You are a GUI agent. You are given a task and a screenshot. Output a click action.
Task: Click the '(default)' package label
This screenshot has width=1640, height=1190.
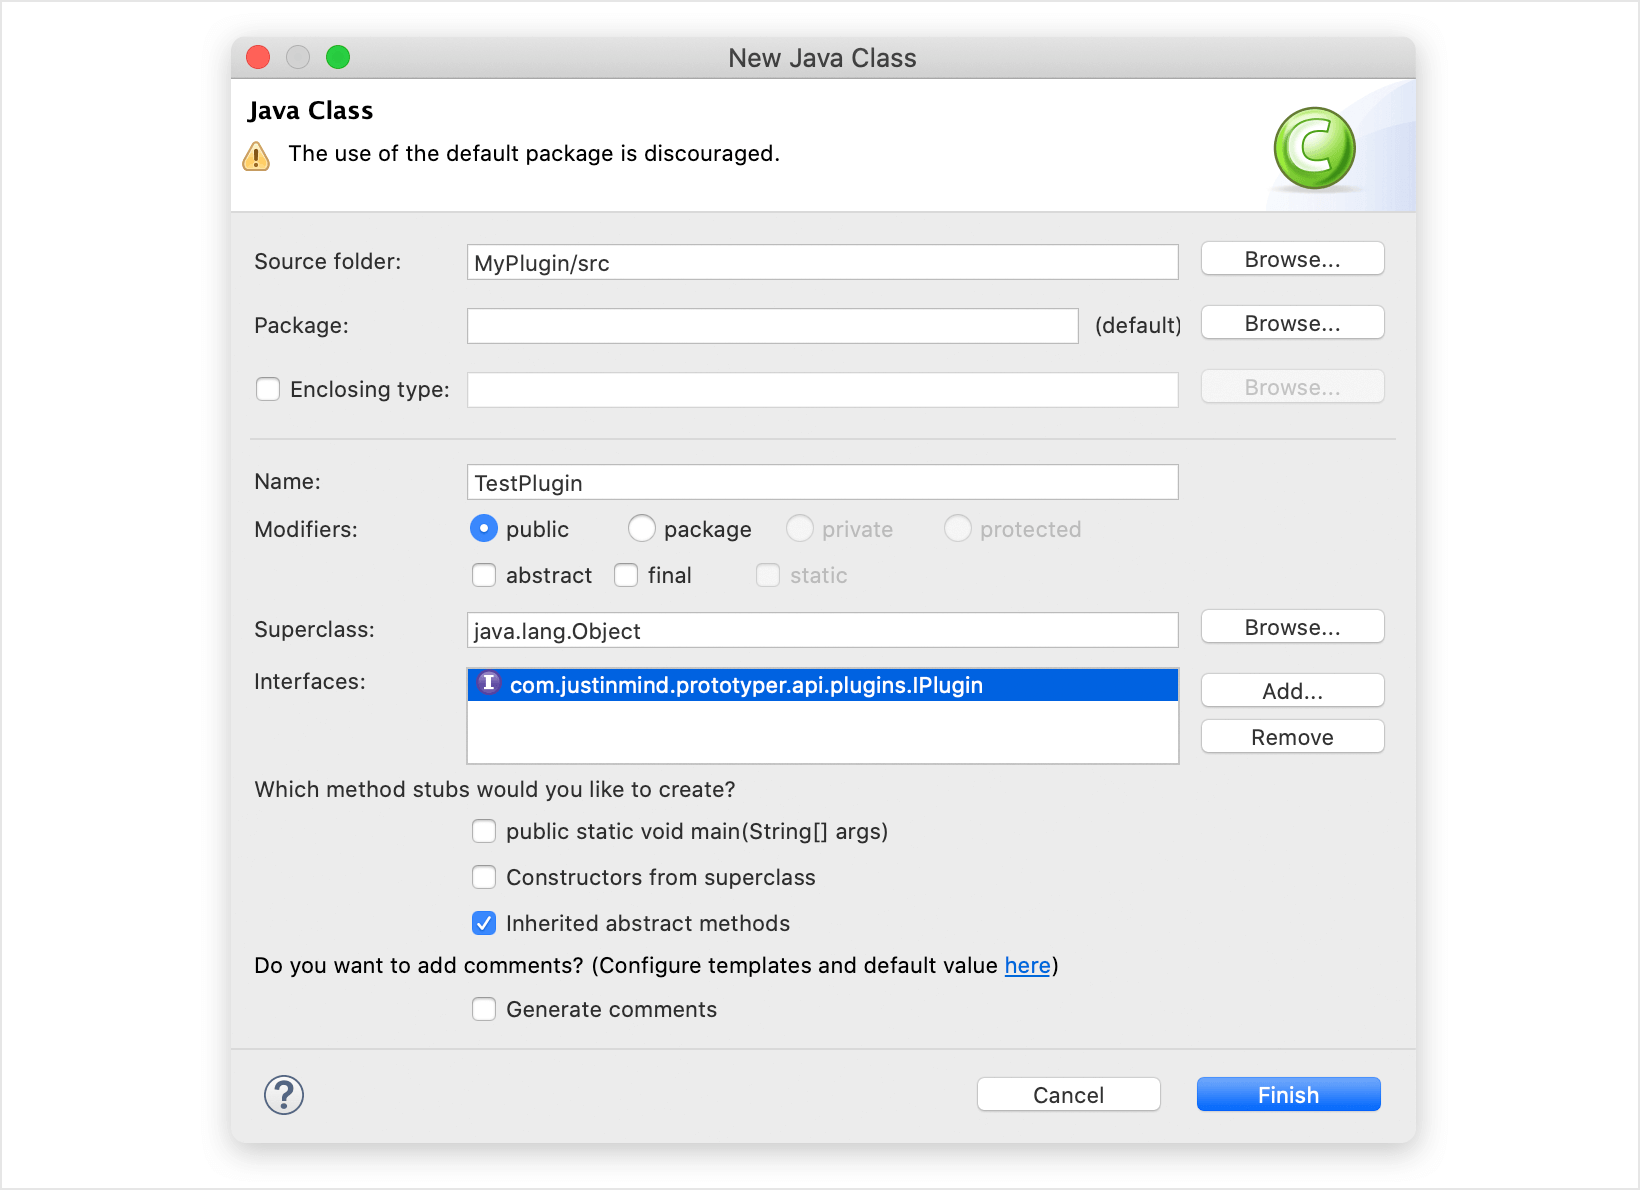pos(1138,325)
